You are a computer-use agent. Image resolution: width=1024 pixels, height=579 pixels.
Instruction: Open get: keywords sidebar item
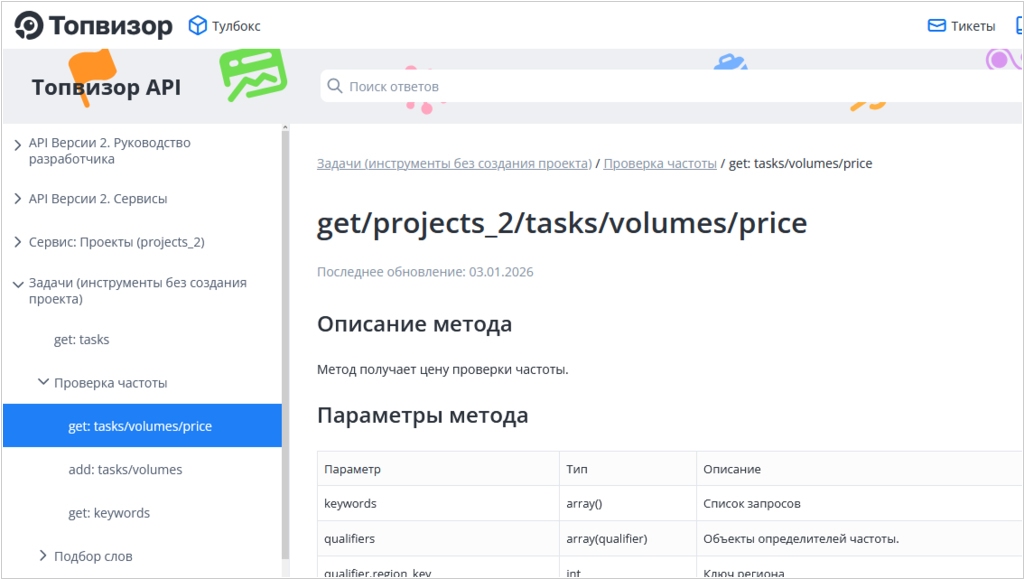click(x=109, y=513)
